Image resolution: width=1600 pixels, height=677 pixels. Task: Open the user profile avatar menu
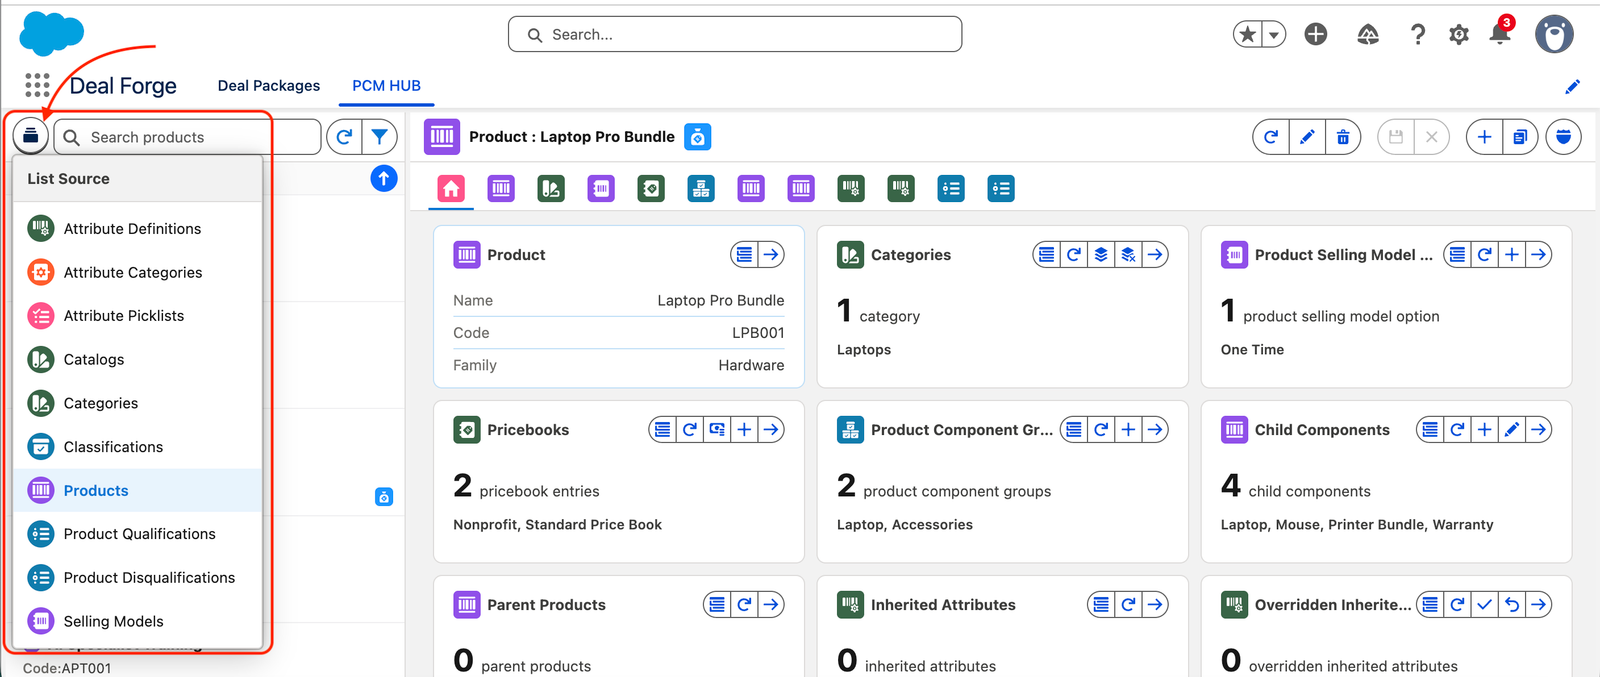(x=1554, y=34)
